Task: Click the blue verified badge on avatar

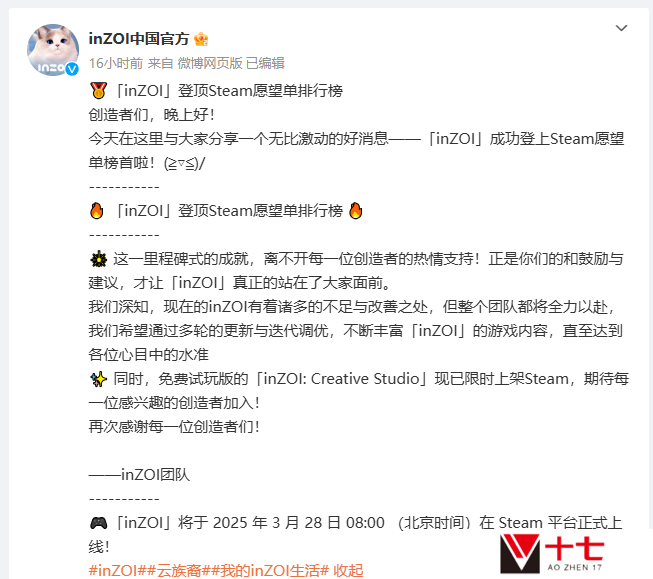Action: [72, 69]
